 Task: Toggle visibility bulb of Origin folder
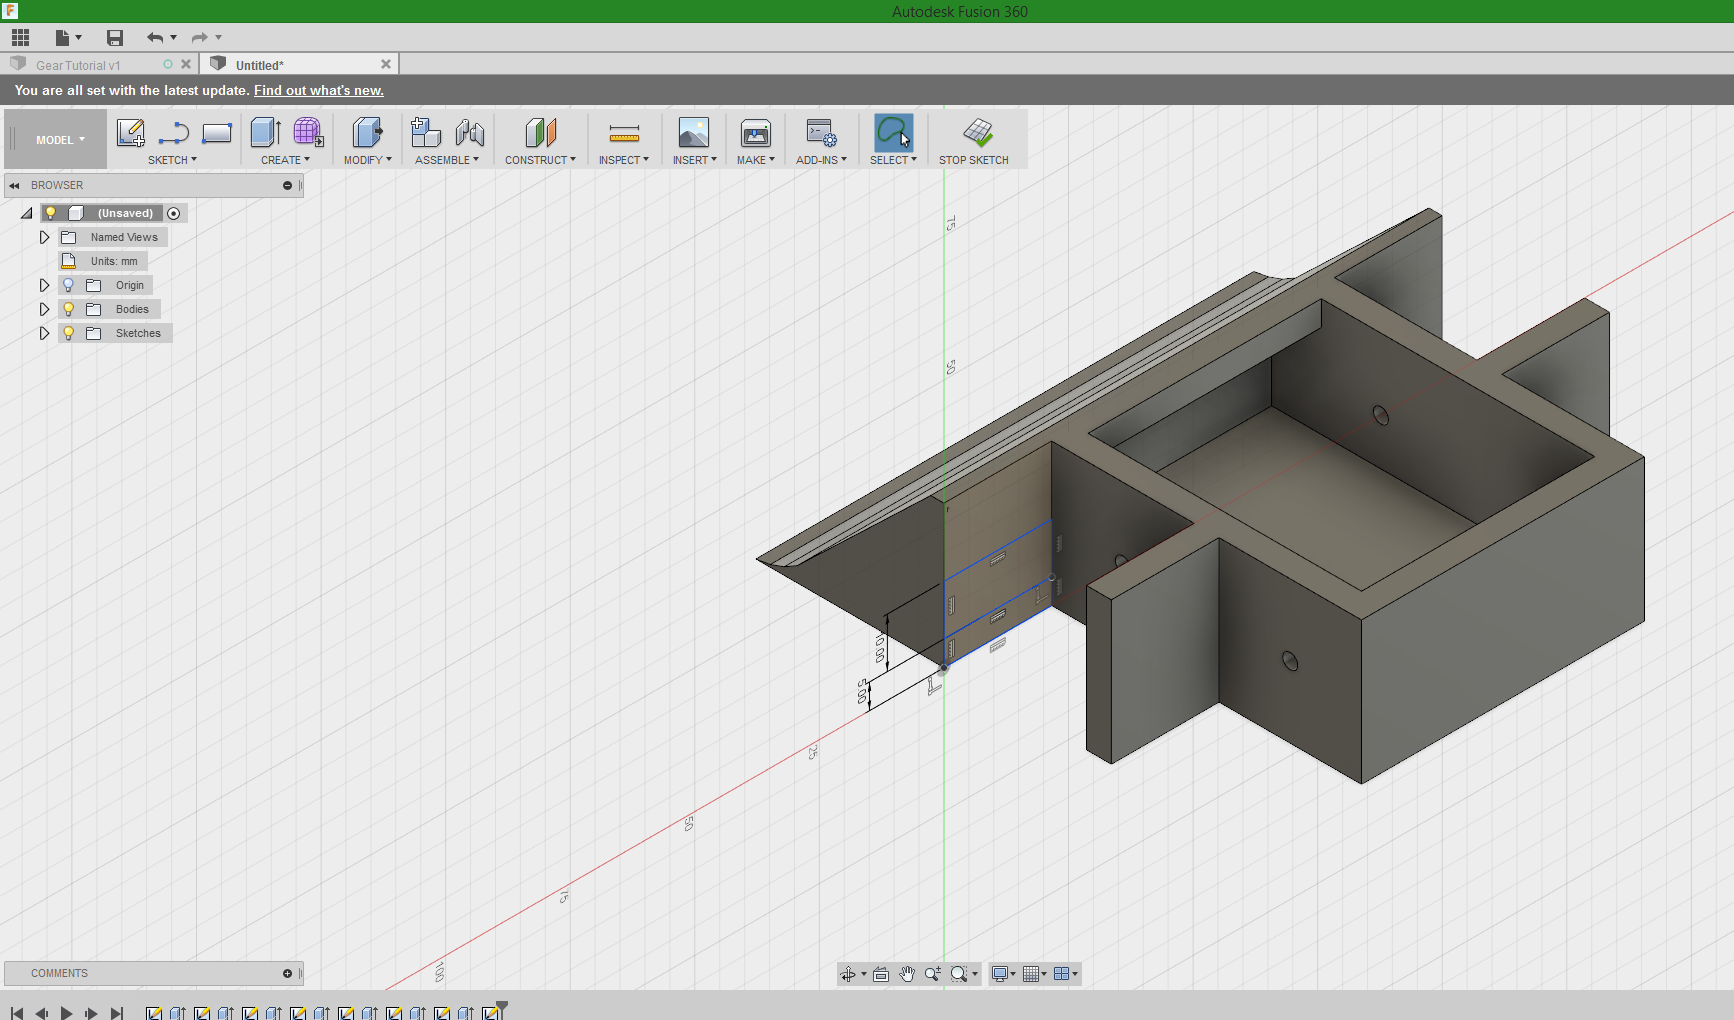69,285
